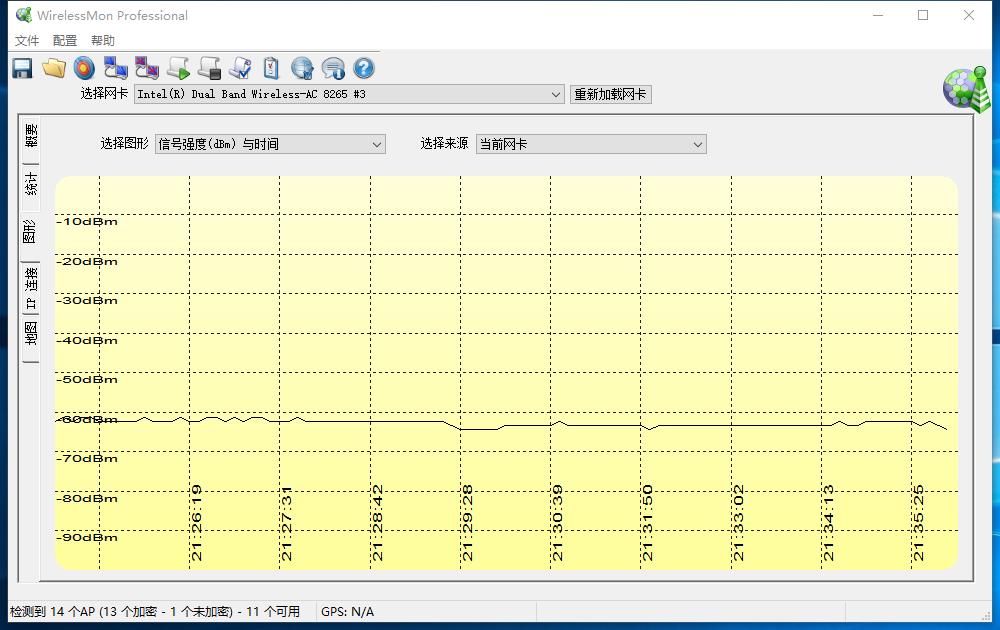The image size is (1000, 630).
Task: Start logging with the green play icon
Action: (177, 68)
